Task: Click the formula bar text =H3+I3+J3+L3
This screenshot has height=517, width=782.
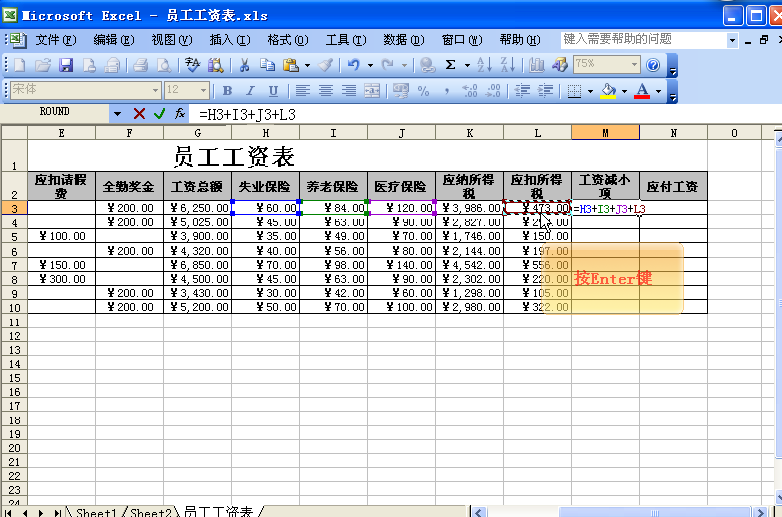Action: tap(247, 115)
